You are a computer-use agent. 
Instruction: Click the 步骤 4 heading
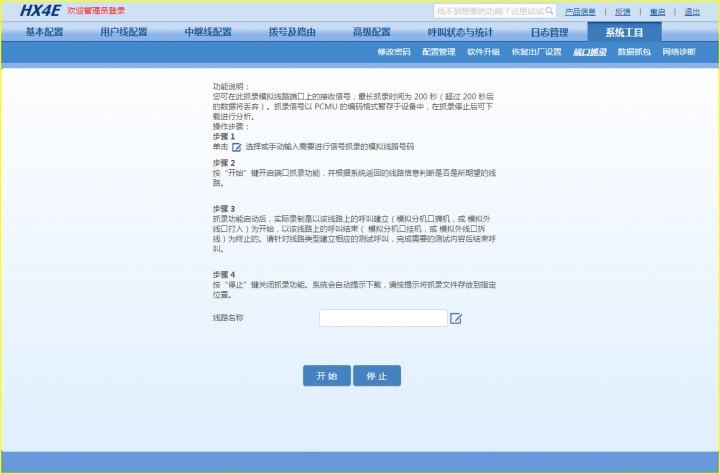point(224,275)
